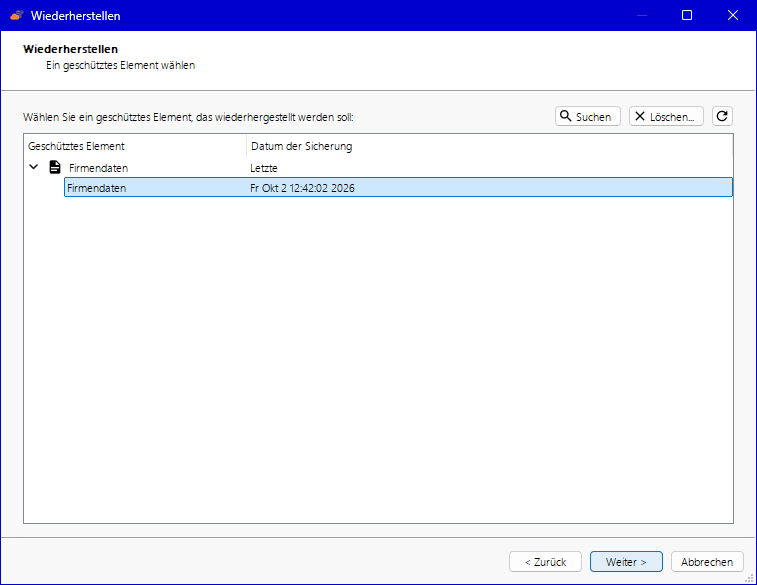
Task: Sort by Geschütztes Element column header
Action: [135, 146]
